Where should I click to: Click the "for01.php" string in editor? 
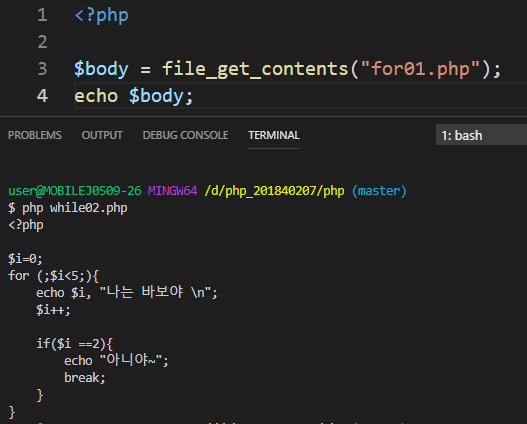pos(420,70)
